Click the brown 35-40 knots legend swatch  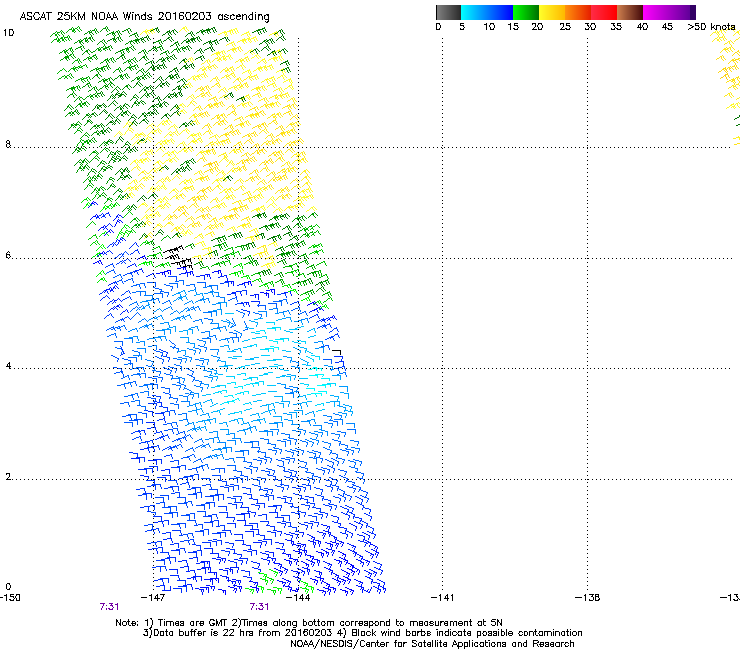pyautogui.click(x=630, y=12)
